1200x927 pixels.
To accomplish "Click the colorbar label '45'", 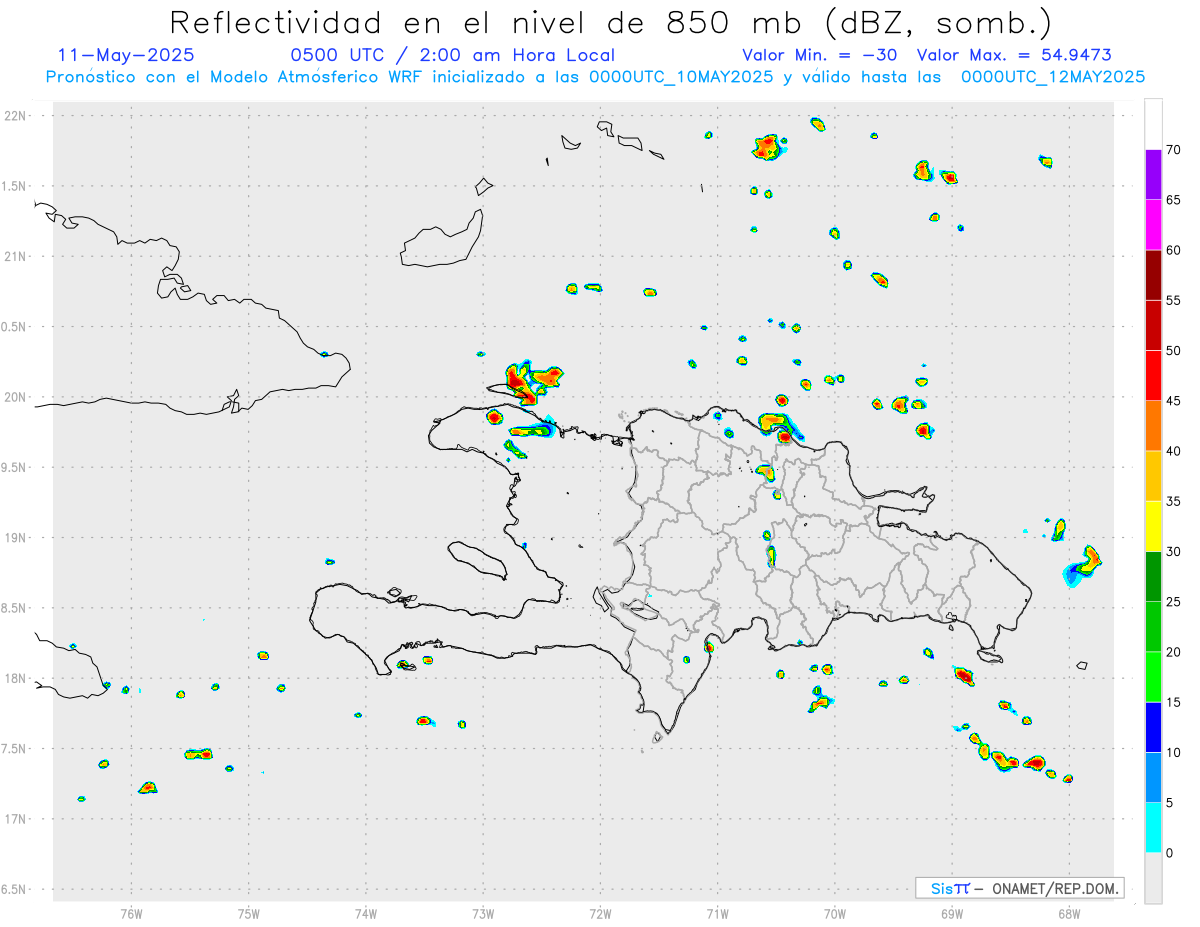I will pyautogui.click(x=1175, y=401).
